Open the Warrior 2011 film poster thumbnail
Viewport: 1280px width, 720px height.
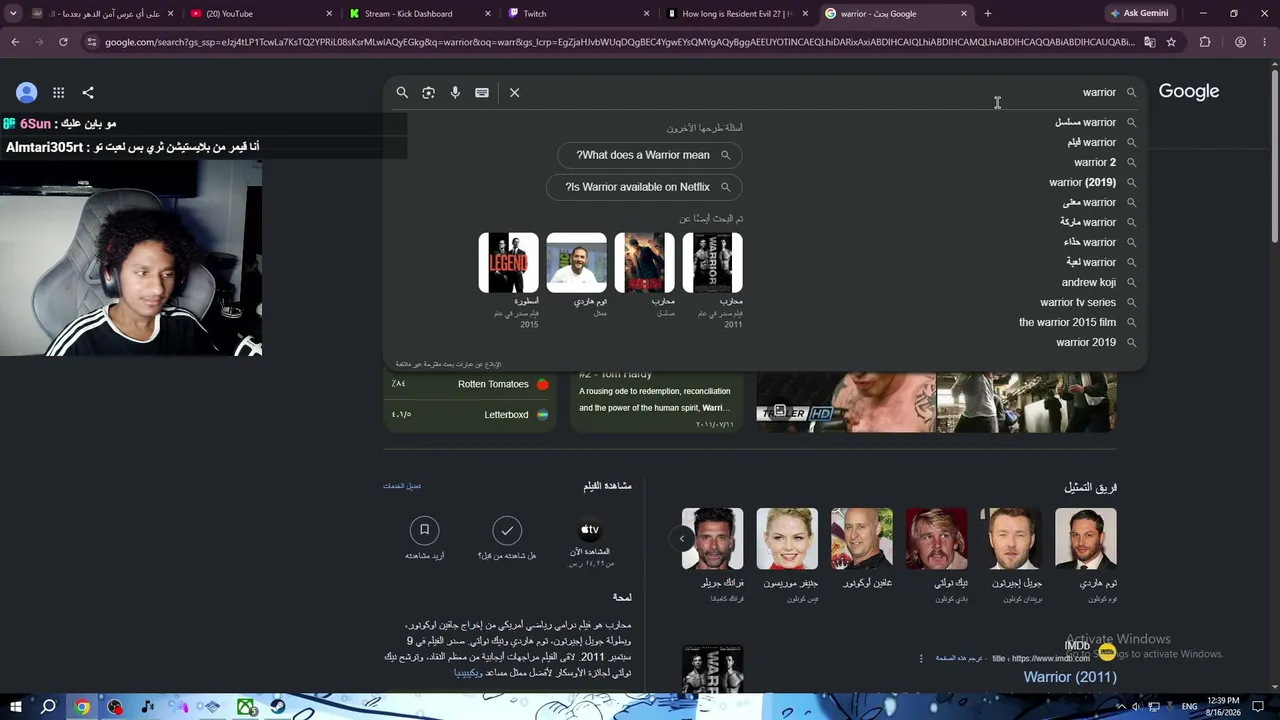tap(713, 263)
